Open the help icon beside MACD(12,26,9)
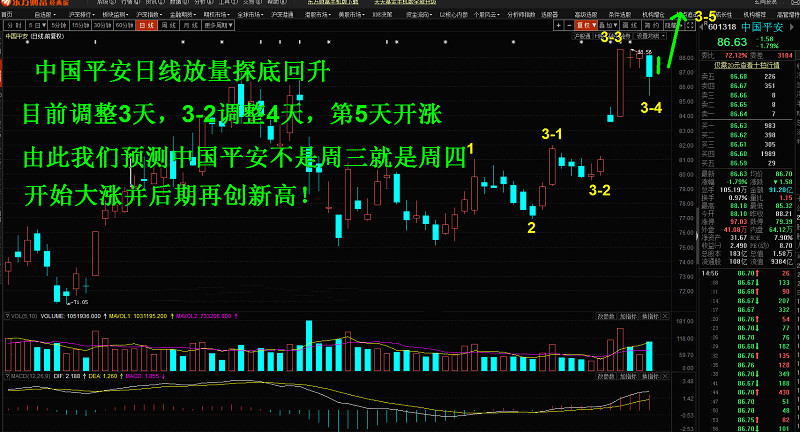This screenshot has width=800, height=432. click(x=7, y=376)
